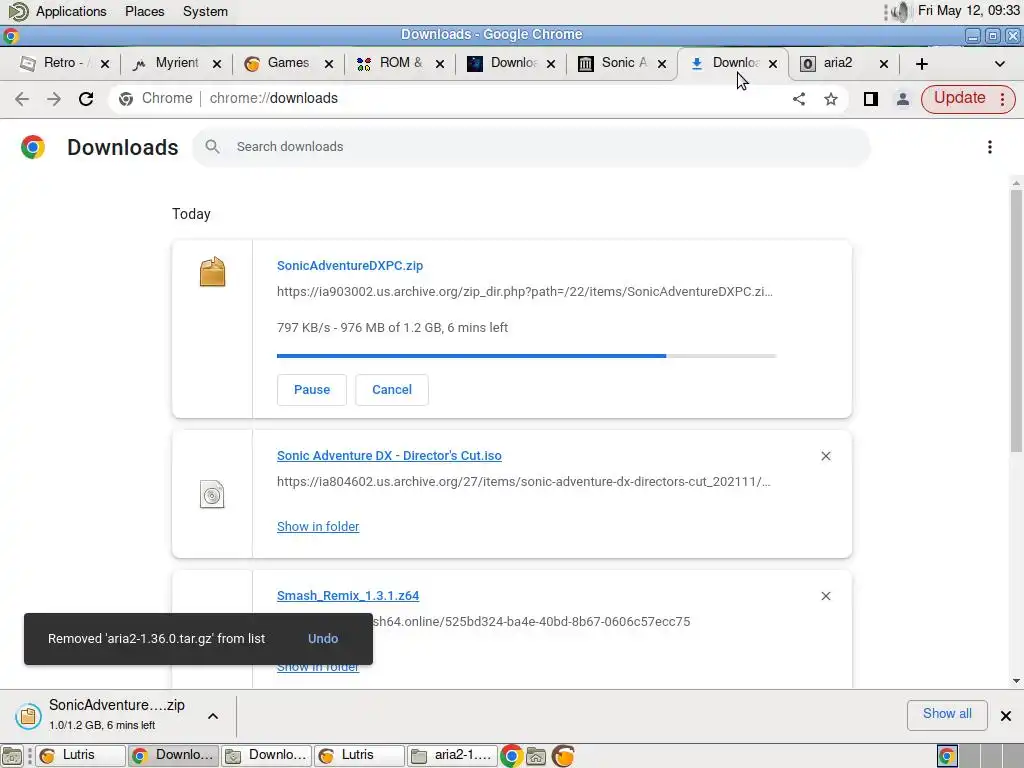Viewport: 1024px width, 768px height.
Task: Remove Smash_Remix_1.3.1.z64 from list
Action: pos(825,596)
